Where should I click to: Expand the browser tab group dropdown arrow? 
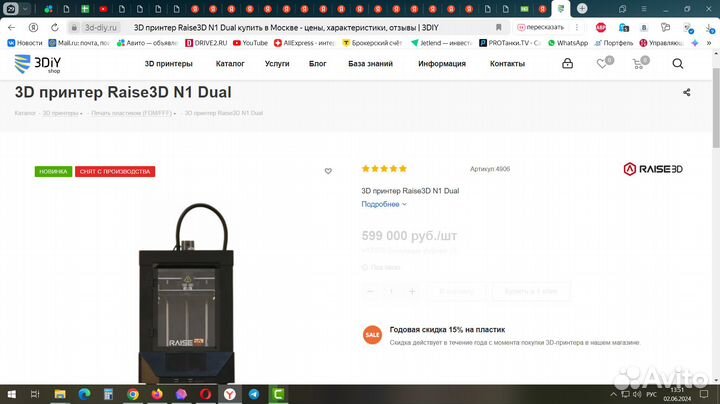tap(25, 9)
